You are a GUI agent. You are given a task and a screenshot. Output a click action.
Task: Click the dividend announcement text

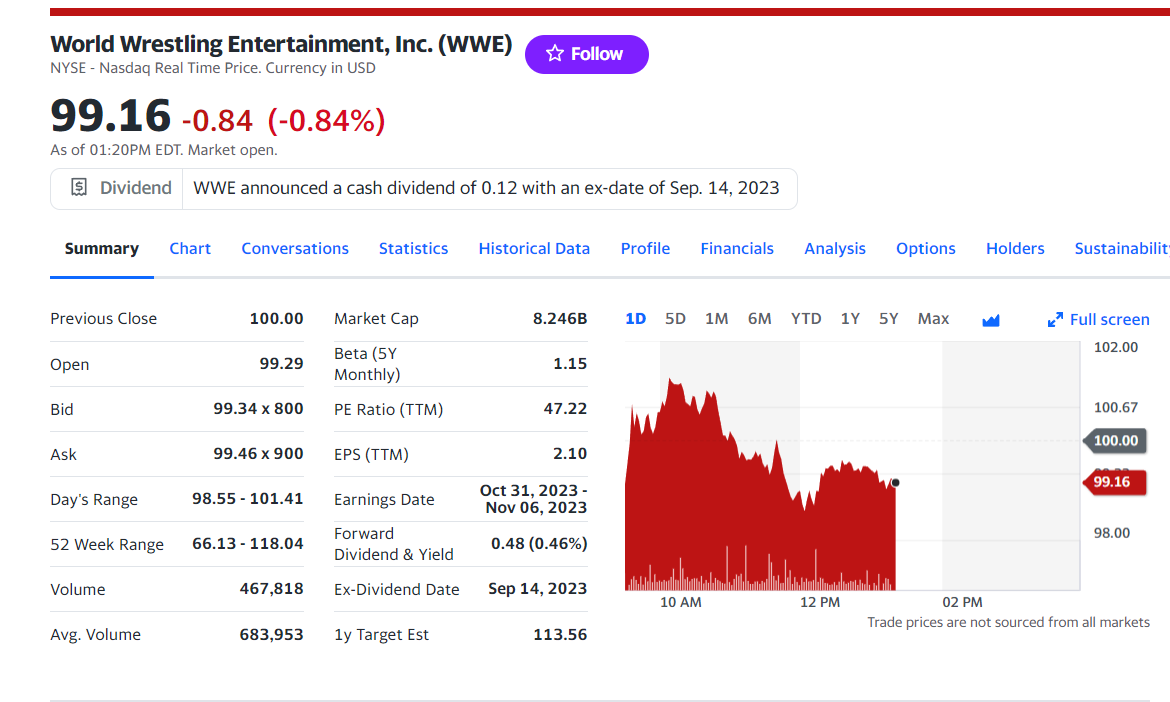click(x=487, y=188)
